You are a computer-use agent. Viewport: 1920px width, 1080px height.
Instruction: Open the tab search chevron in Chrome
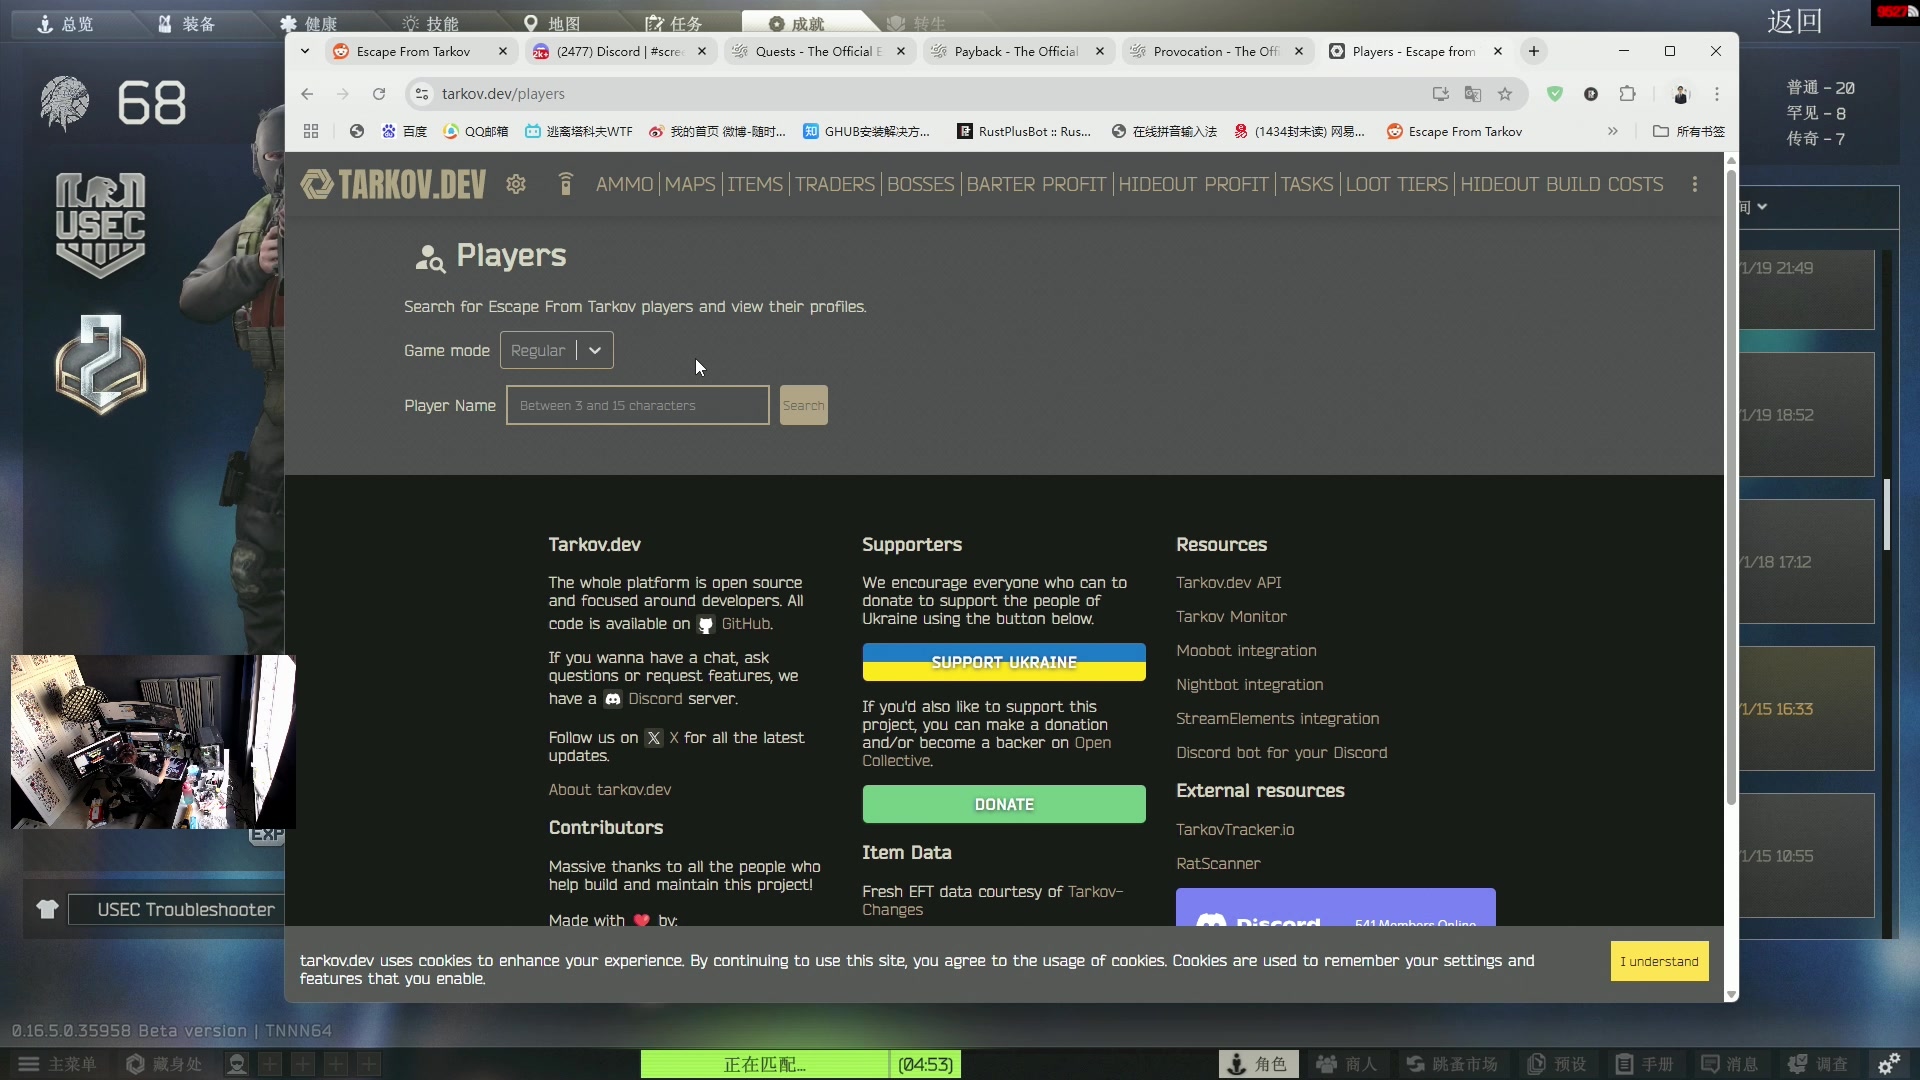coord(305,51)
